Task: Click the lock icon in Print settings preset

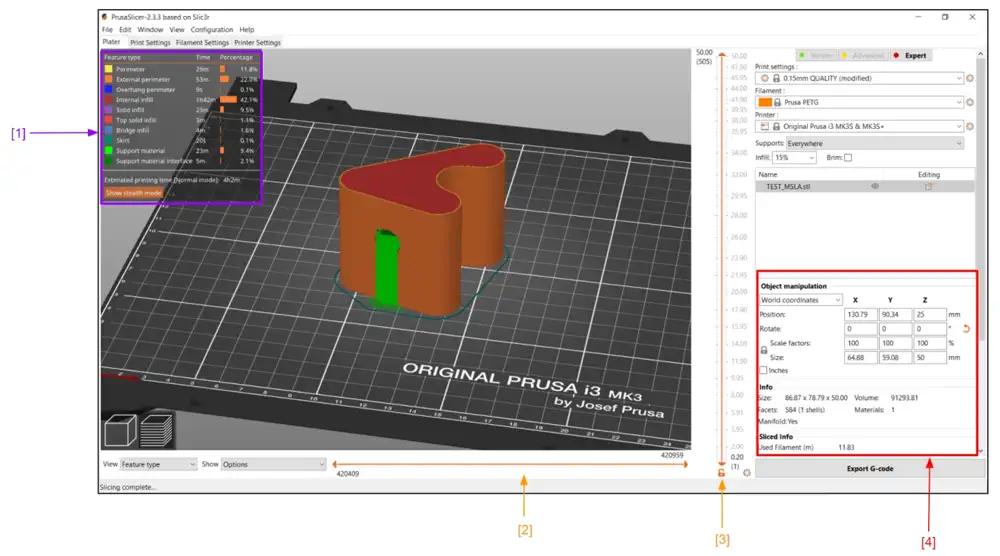Action: (x=776, y=78)
